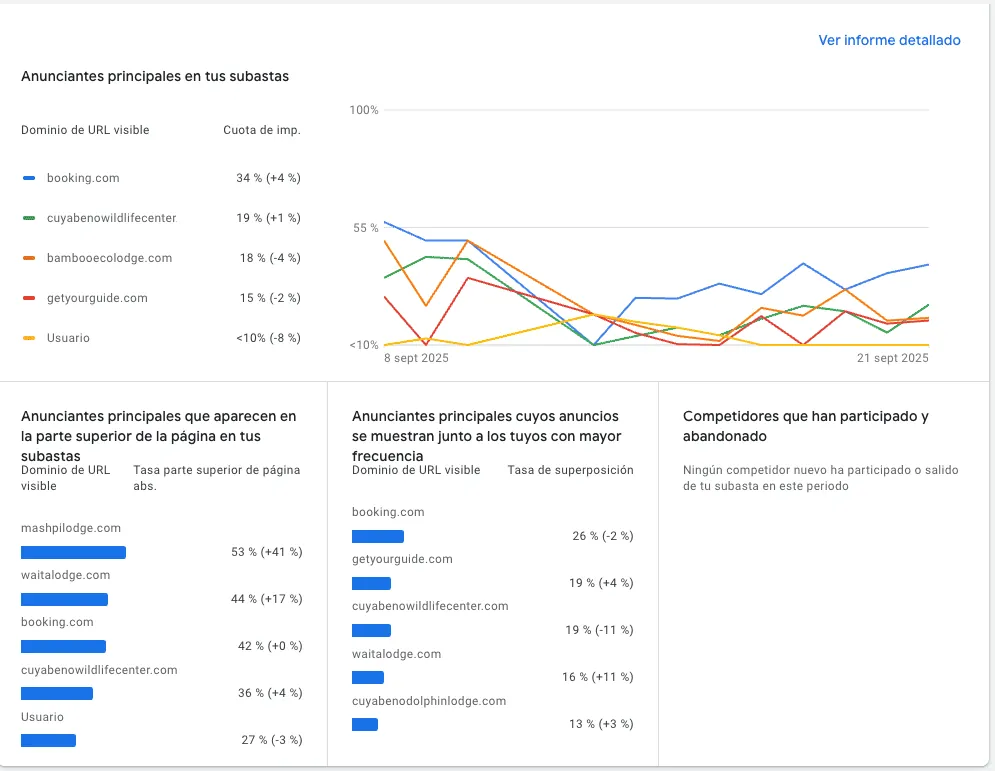
Task: Select getyourguide.com in the overlap rate list
Action: [x=402, y=559]
